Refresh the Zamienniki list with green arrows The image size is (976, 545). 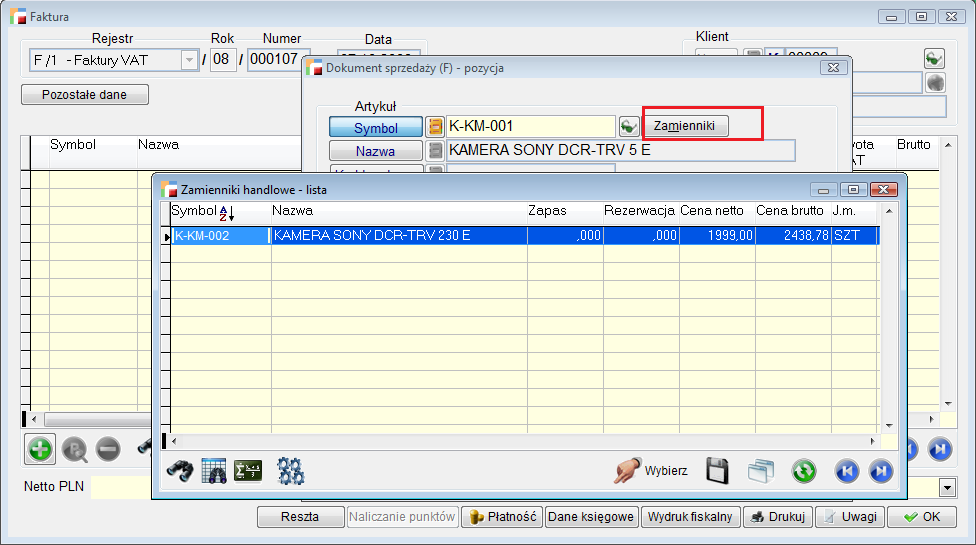coord(804,471)
